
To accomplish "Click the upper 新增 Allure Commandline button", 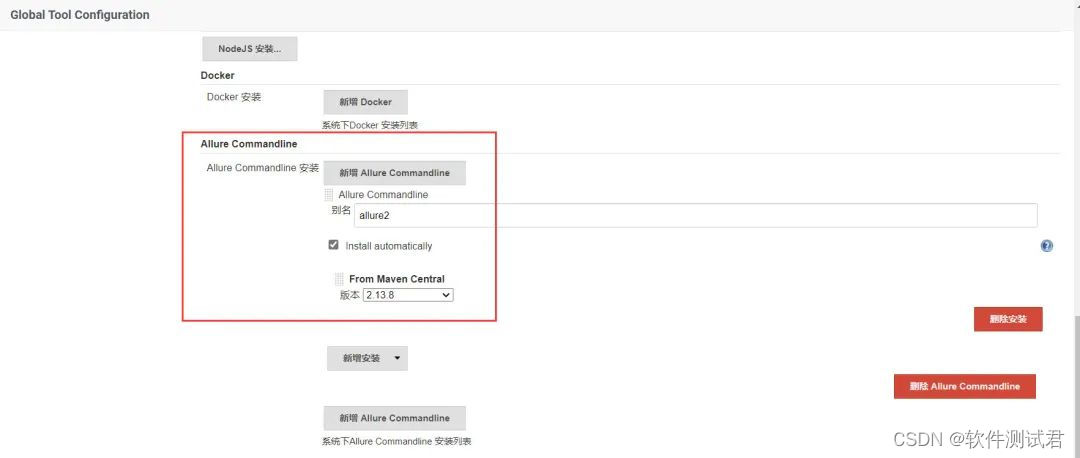I will 395,173.
